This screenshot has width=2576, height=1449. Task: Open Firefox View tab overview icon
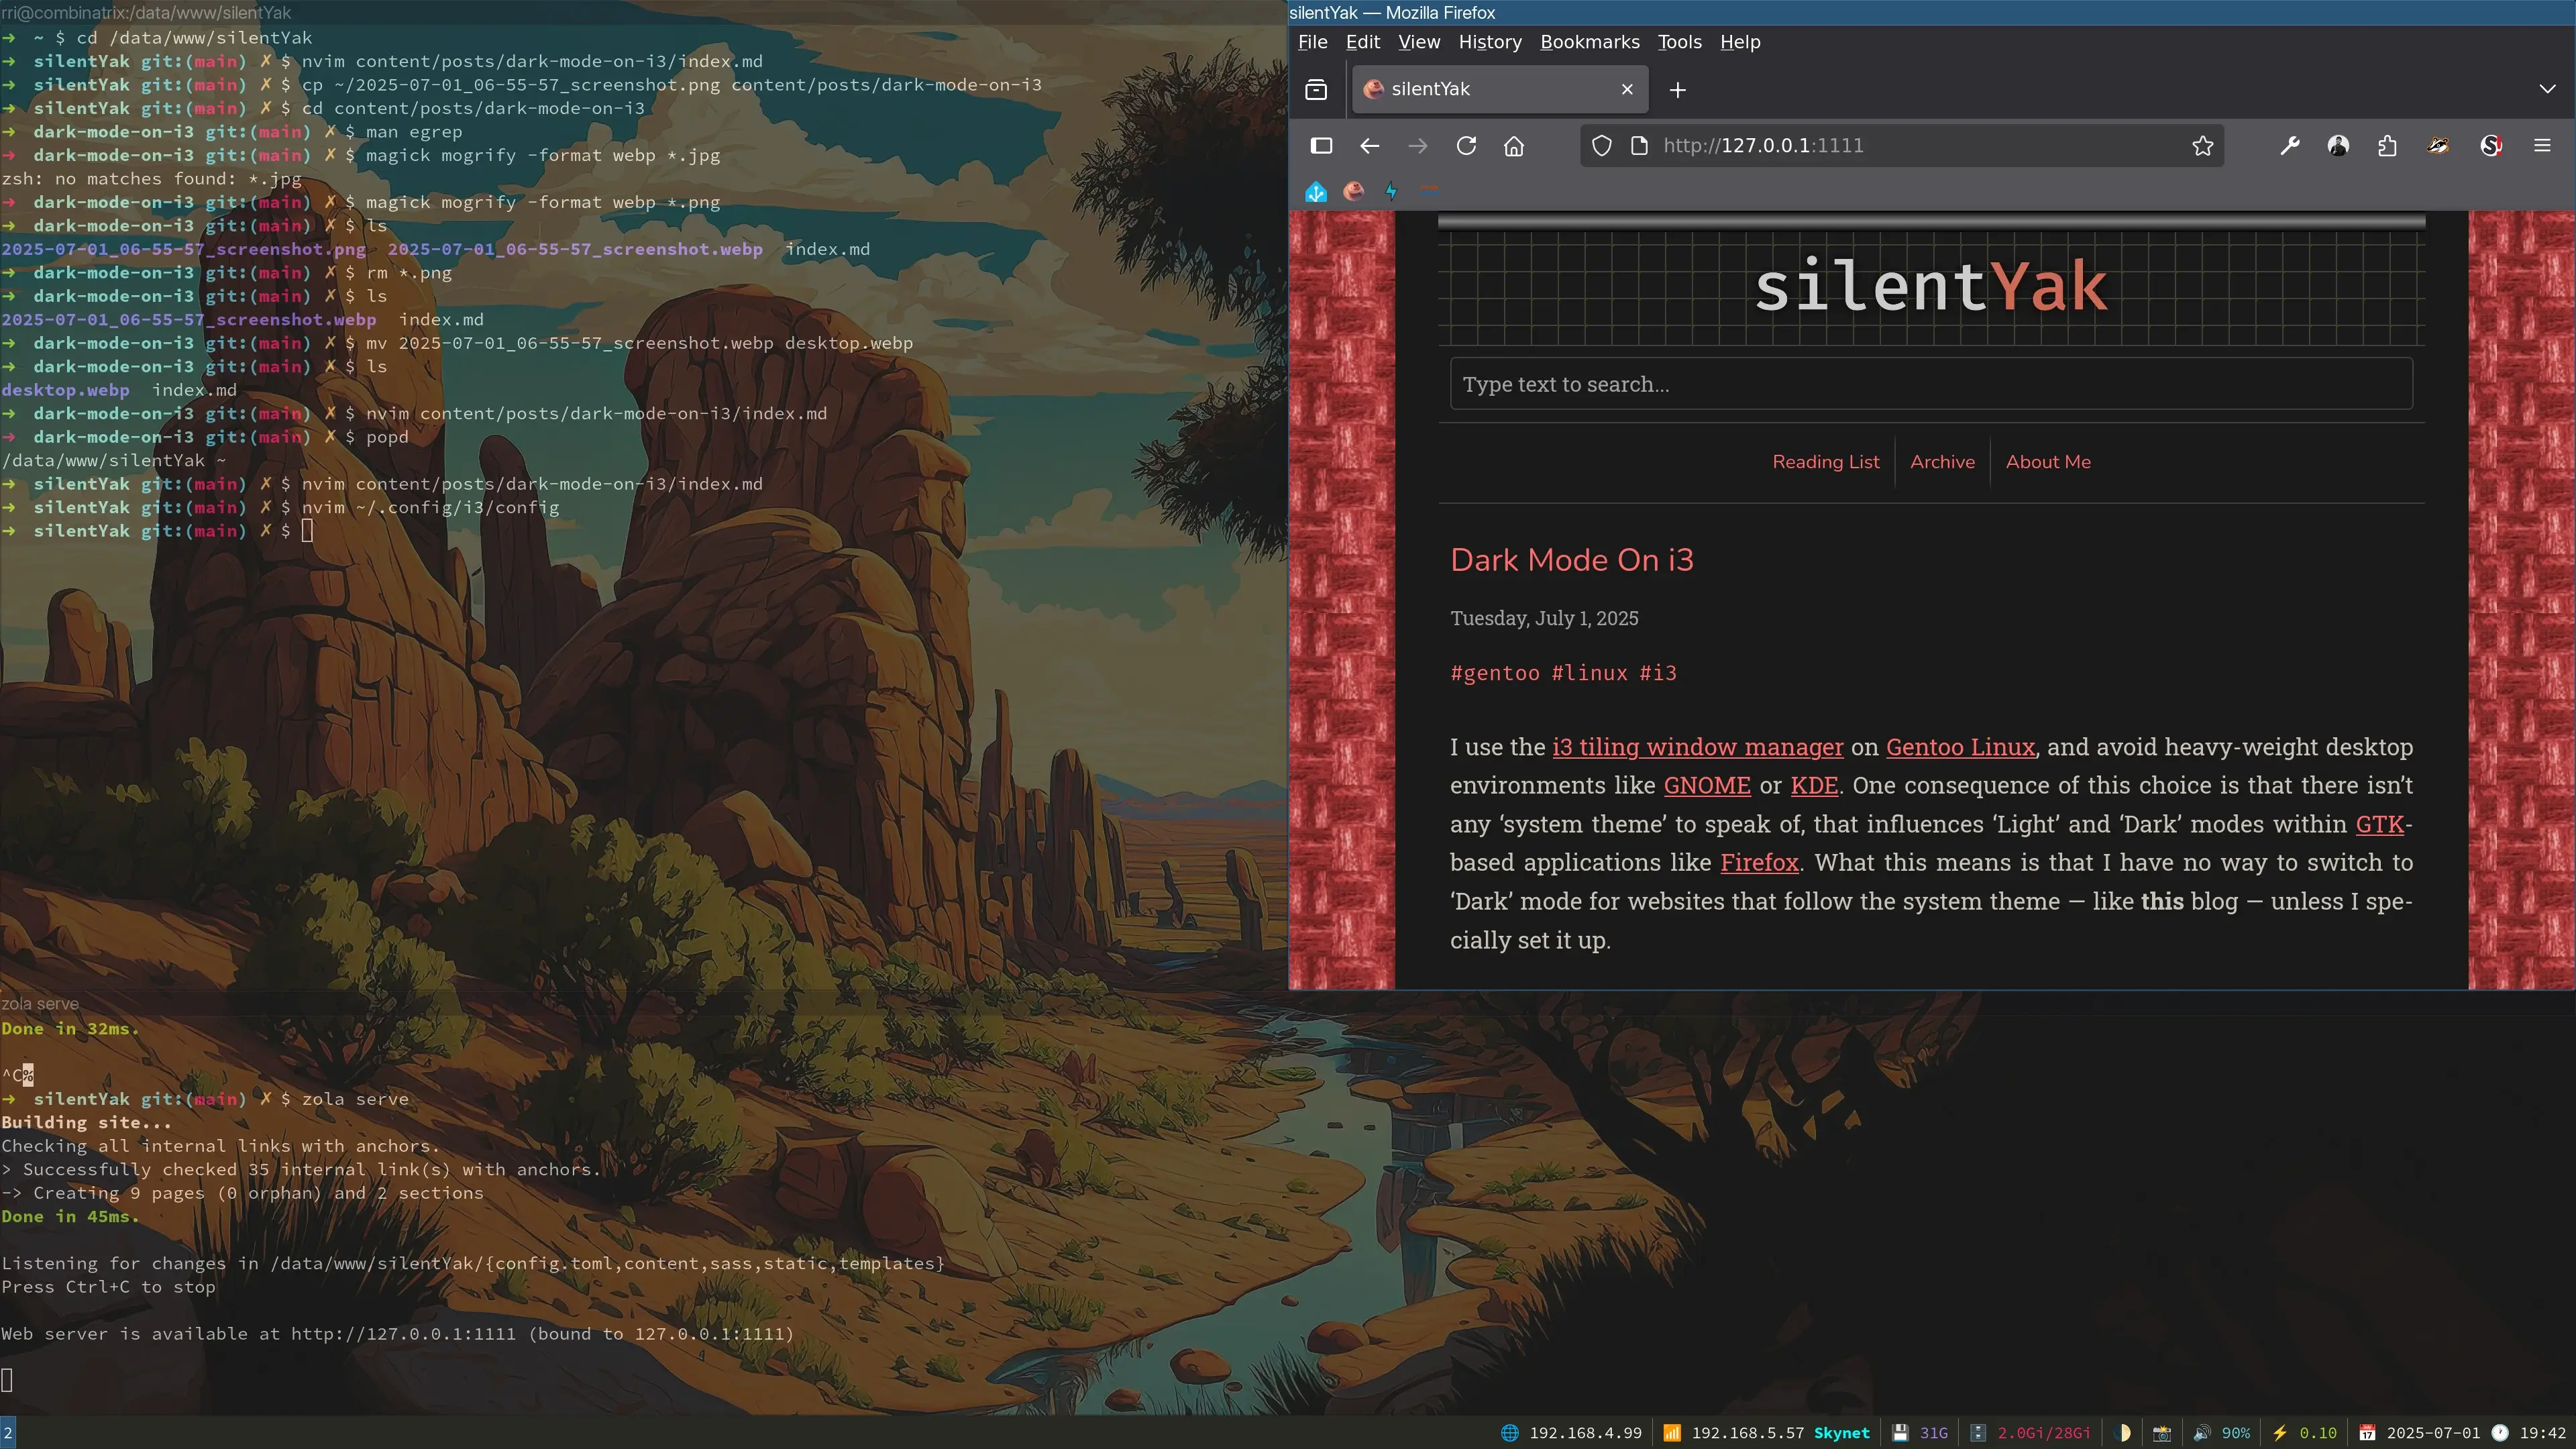point(1316,90)
